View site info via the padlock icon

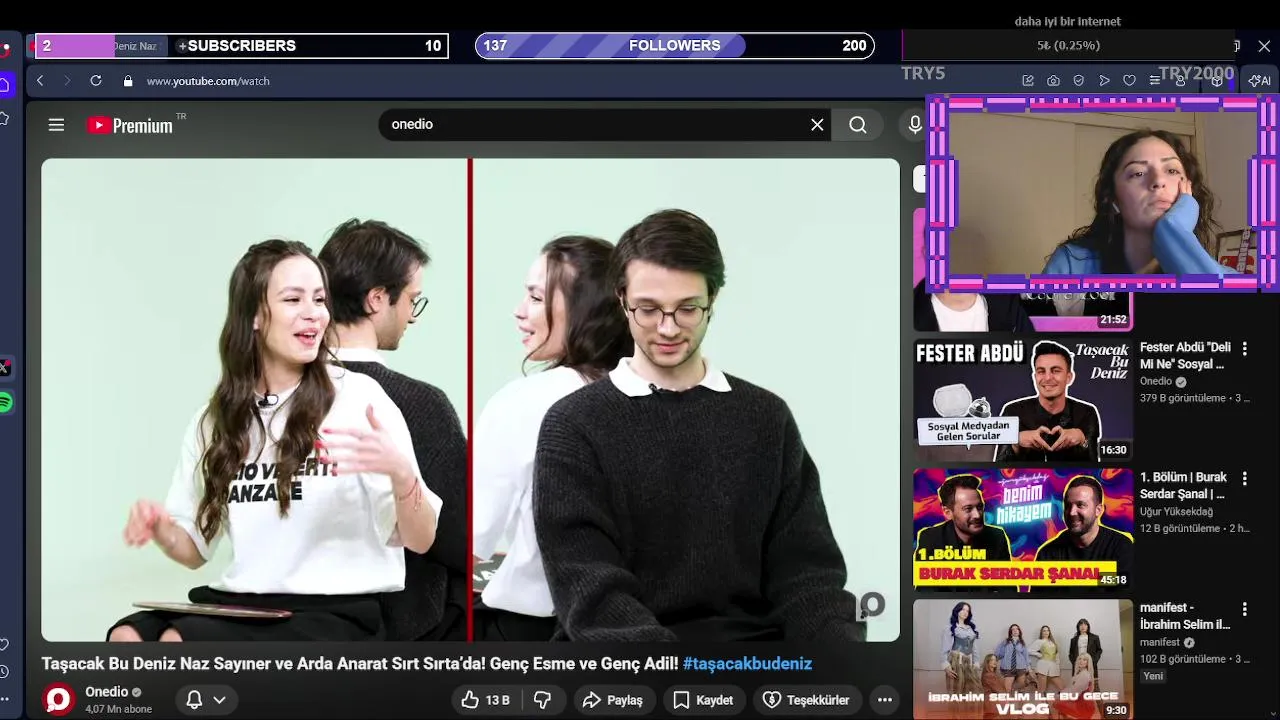click(127, 81)
